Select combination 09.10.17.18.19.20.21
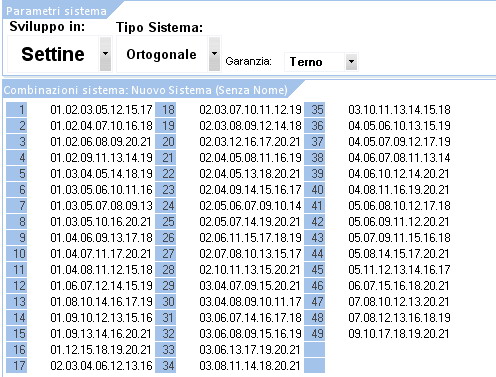Image resolution: width=496 pixels, height=377 pixels. click(x=399, y=334)
